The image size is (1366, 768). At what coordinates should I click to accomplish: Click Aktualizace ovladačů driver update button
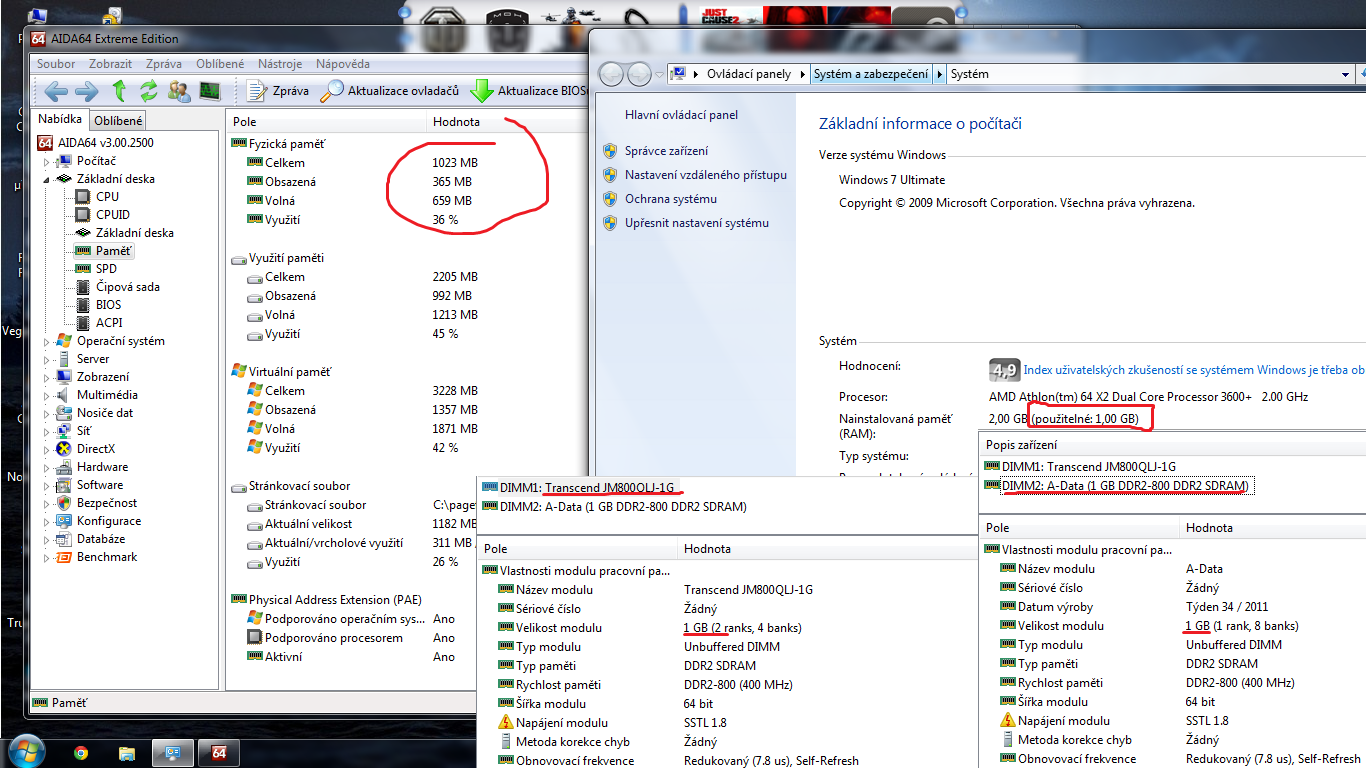pos(391,91)
